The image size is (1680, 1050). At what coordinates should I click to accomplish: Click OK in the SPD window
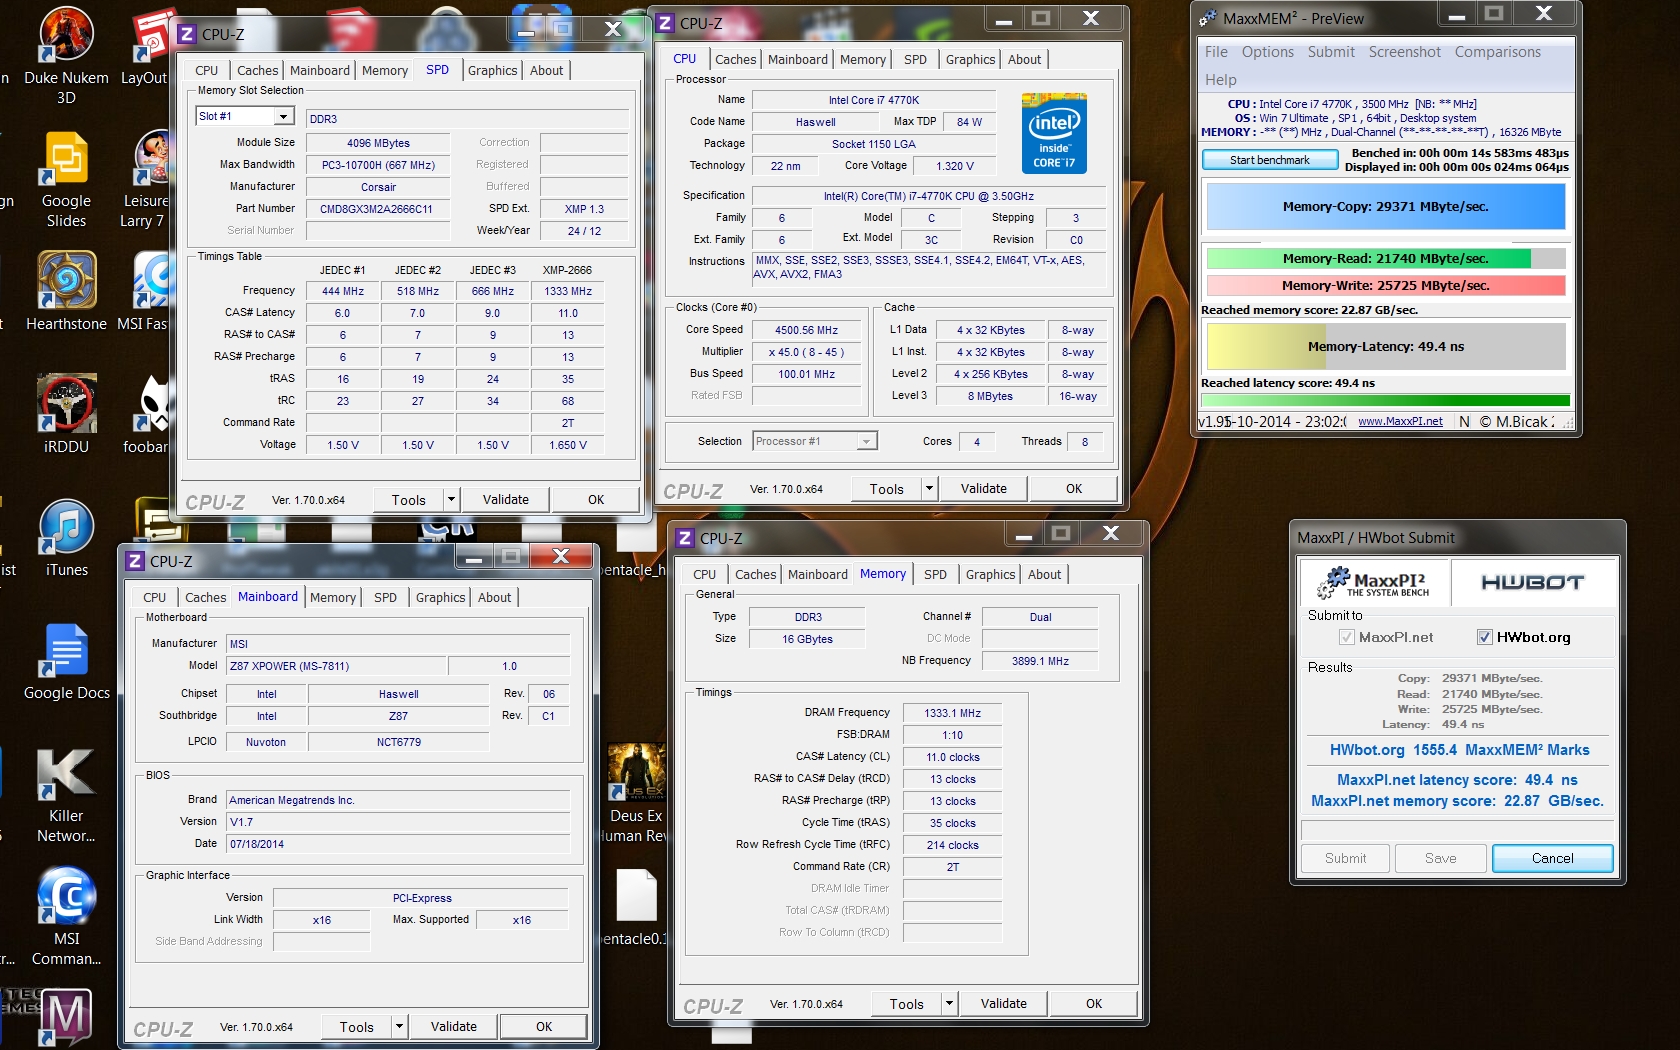pyautogui.click(x=596, y=499)
